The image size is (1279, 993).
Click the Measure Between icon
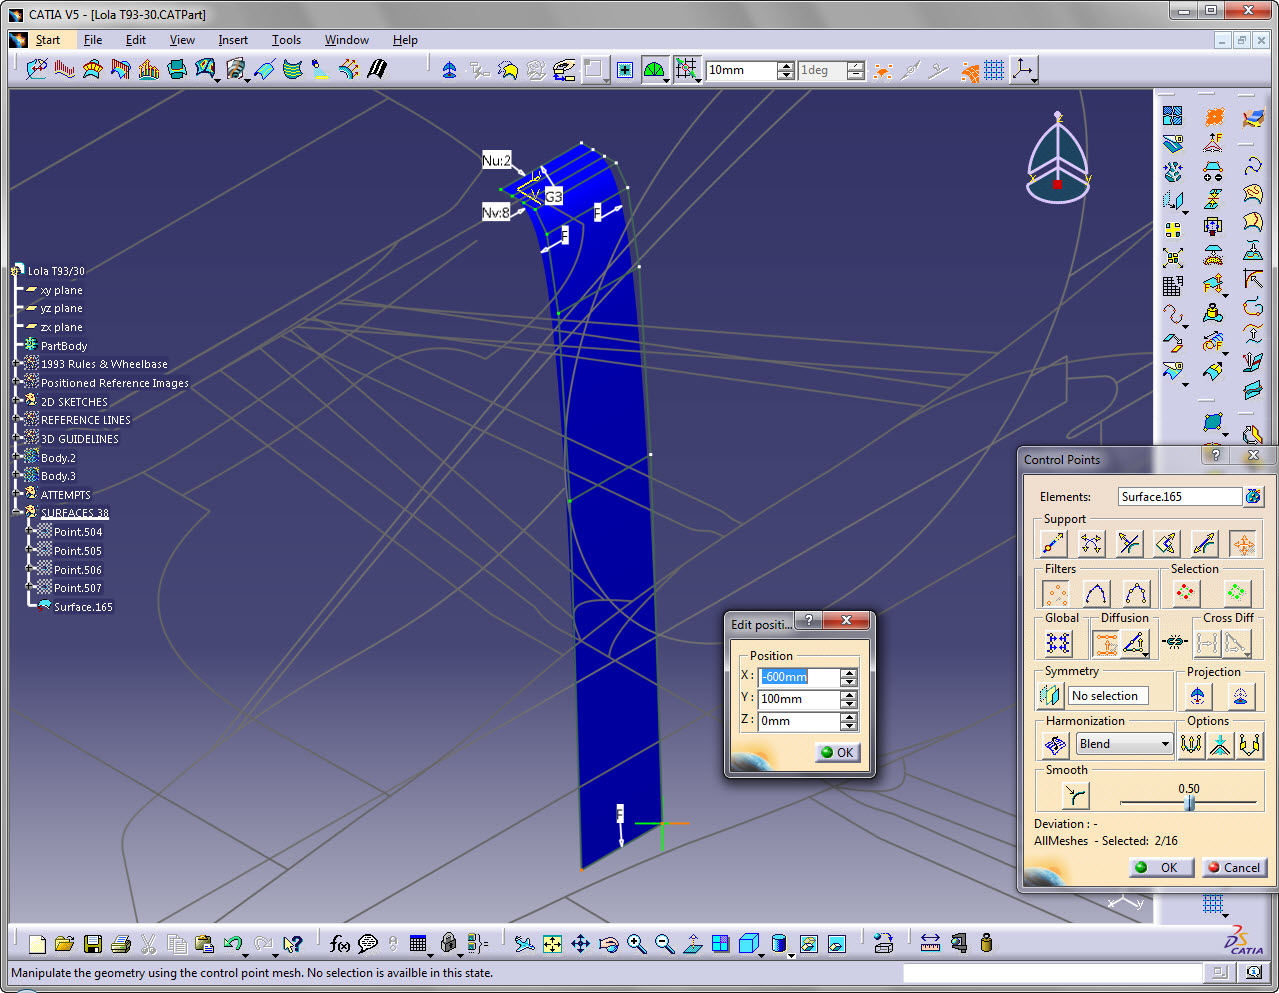930,943
